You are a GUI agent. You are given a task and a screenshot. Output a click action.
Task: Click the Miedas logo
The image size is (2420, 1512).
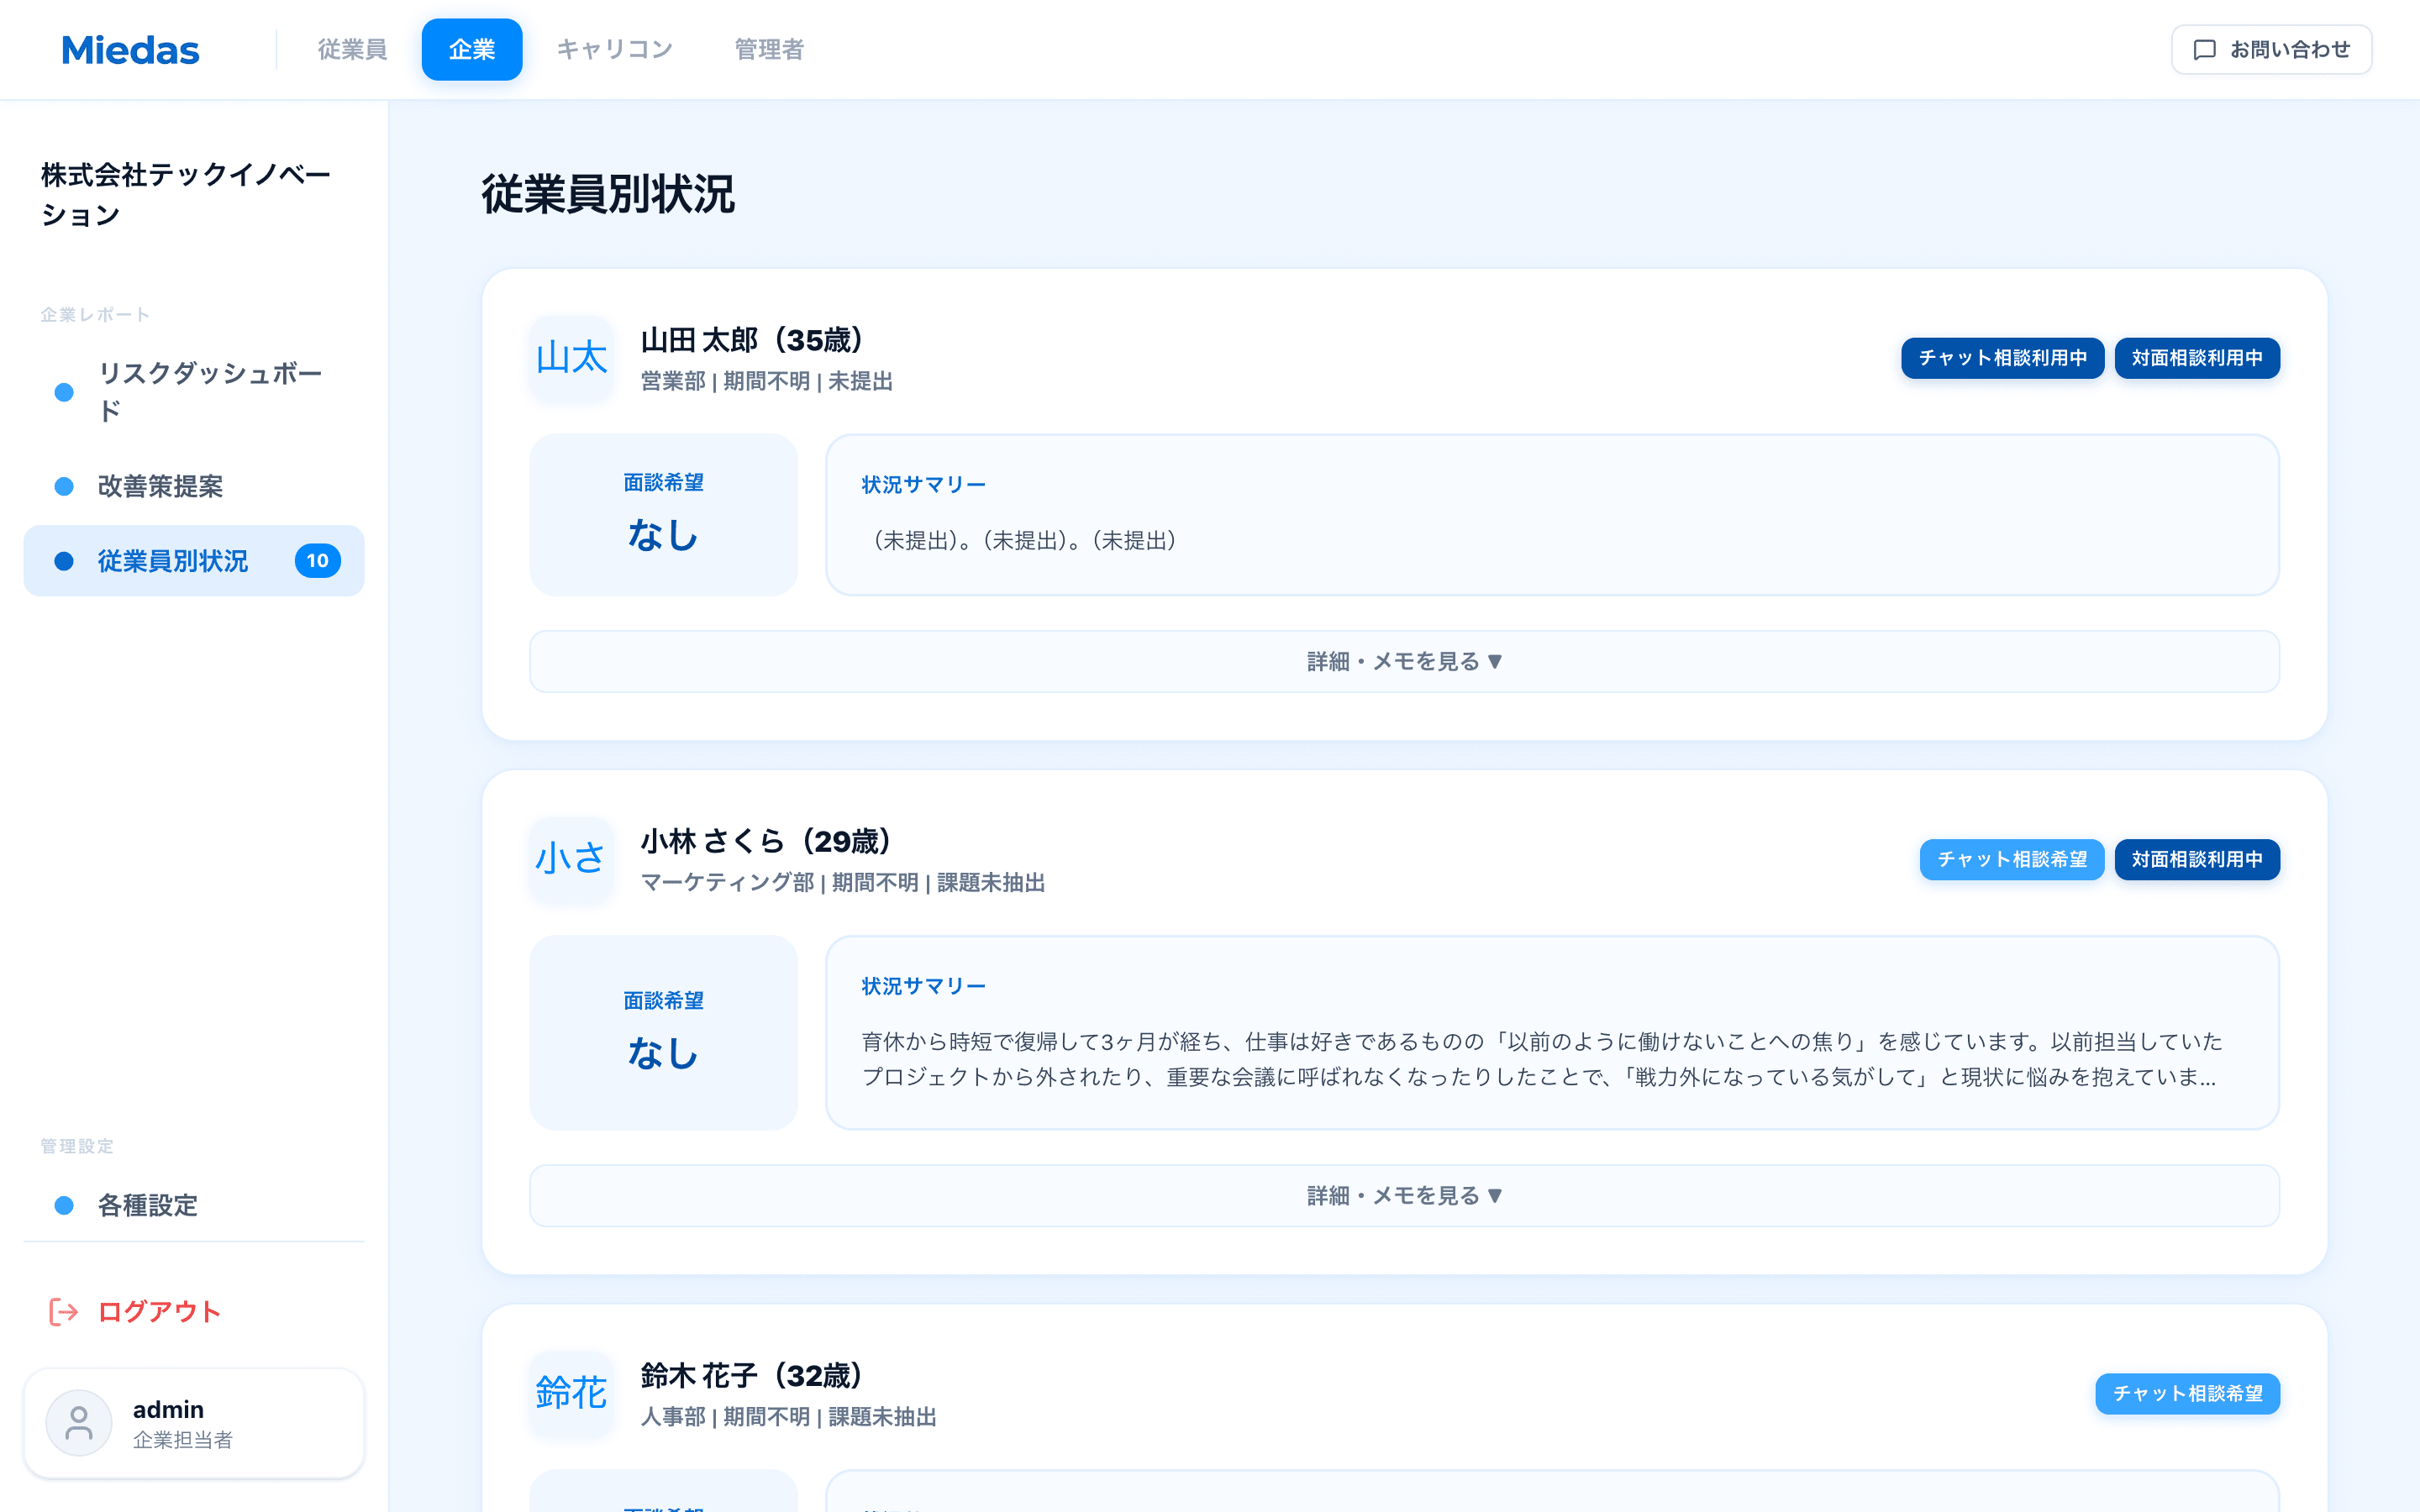(x=130, y=49)
